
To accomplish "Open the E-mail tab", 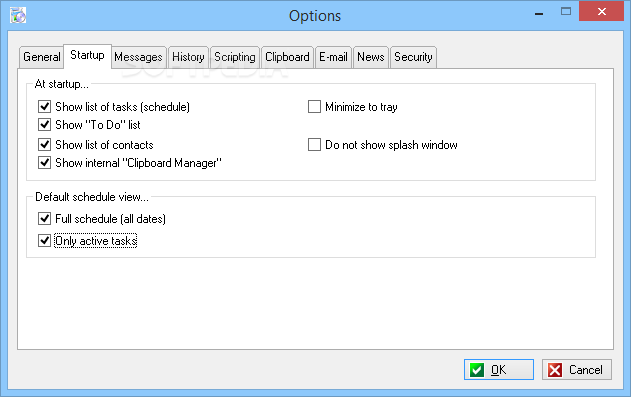I will 334,57.
